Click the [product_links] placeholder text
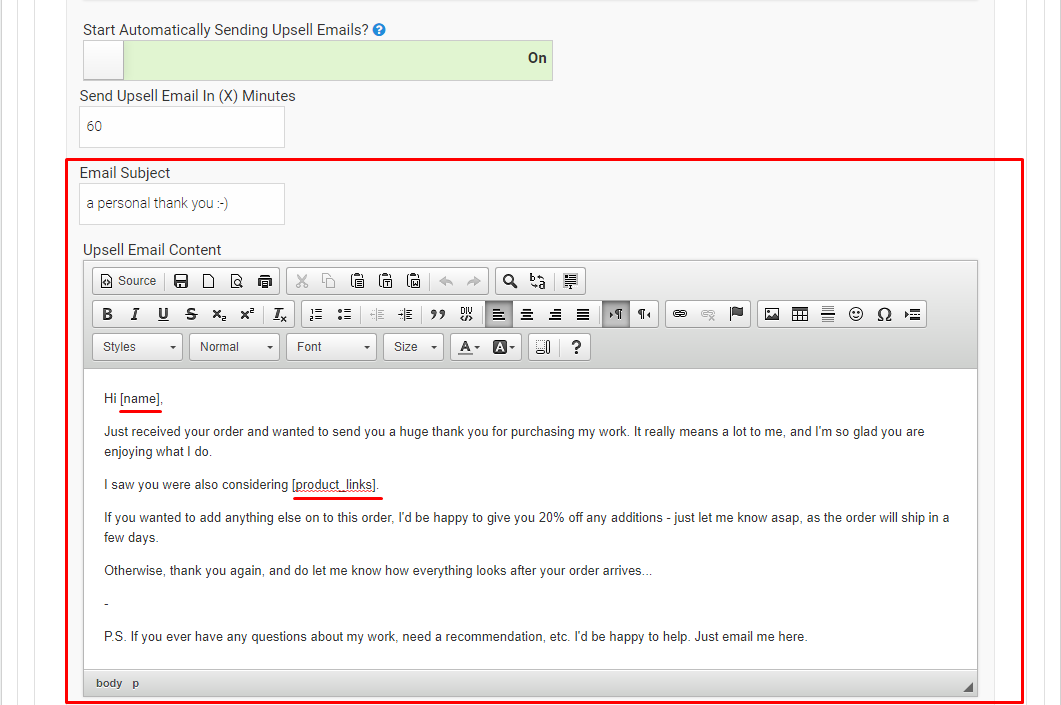This screenshot has height=705, width=1061. (335, 484)
